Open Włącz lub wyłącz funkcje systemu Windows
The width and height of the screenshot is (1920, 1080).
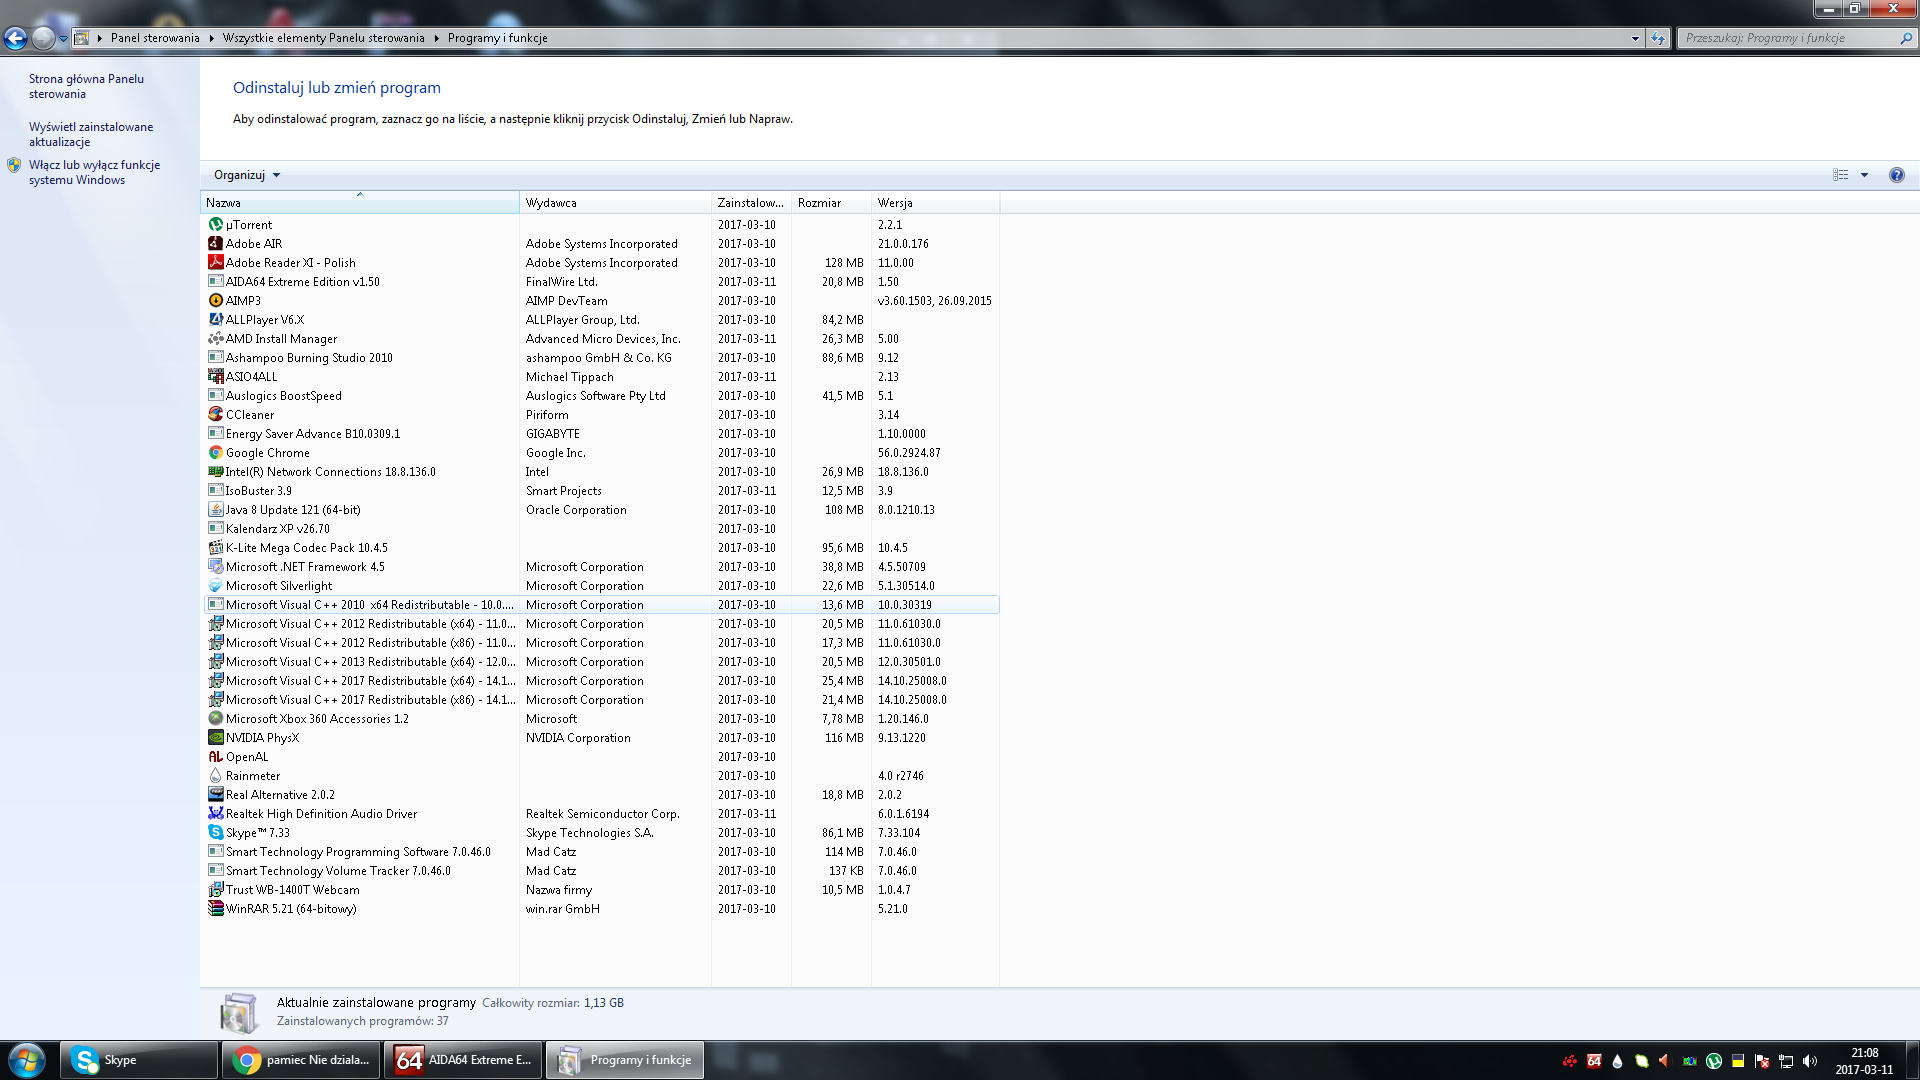point(94,172)
